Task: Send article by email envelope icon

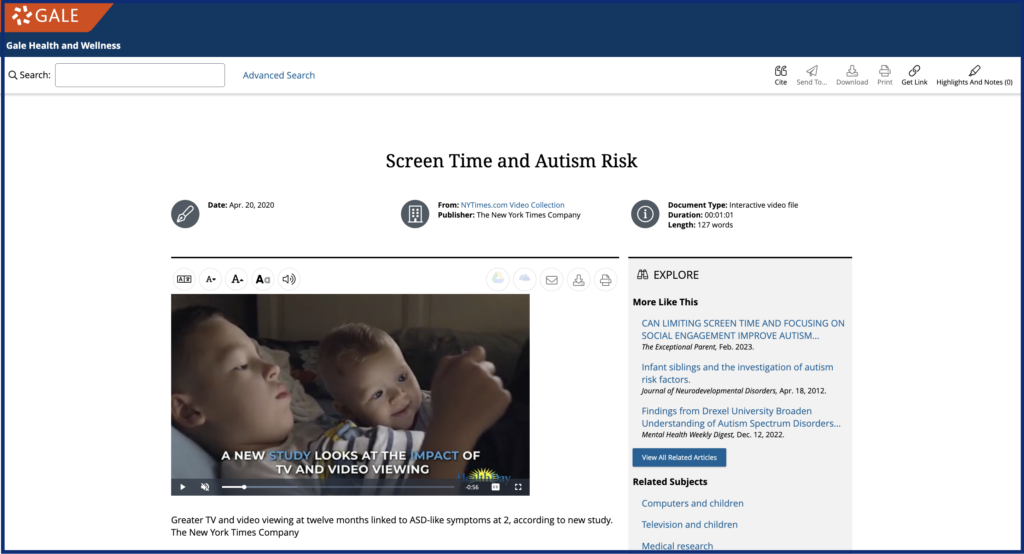Action: (x=551, y=280)
